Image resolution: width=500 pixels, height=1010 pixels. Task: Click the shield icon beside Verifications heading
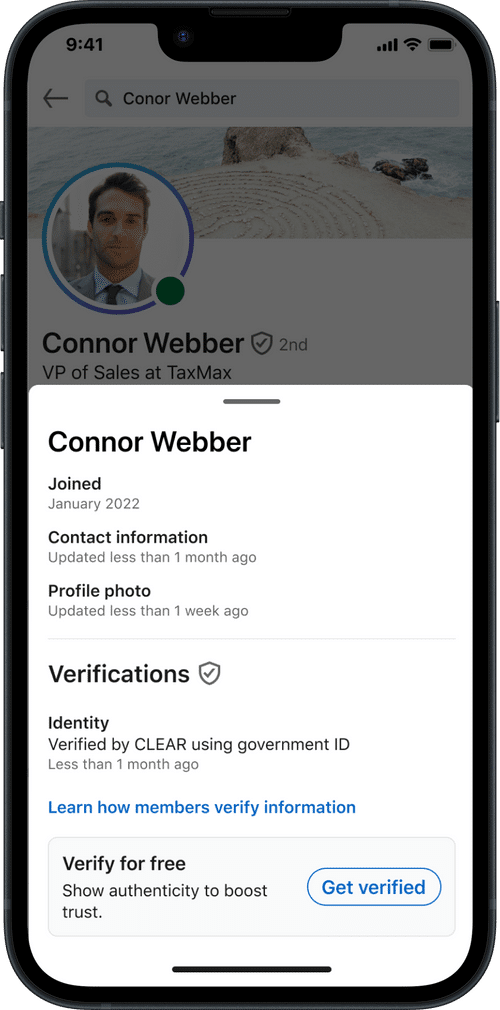point(209,673)
